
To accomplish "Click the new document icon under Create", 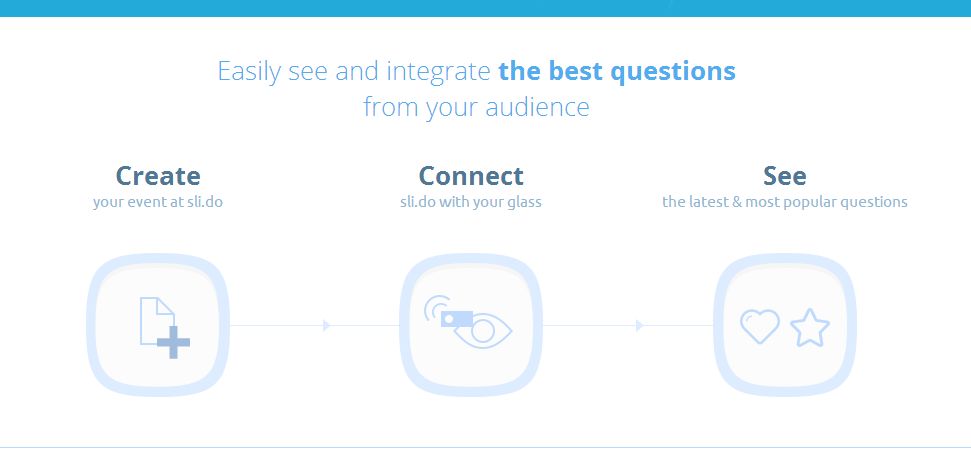I will [155, 318].
